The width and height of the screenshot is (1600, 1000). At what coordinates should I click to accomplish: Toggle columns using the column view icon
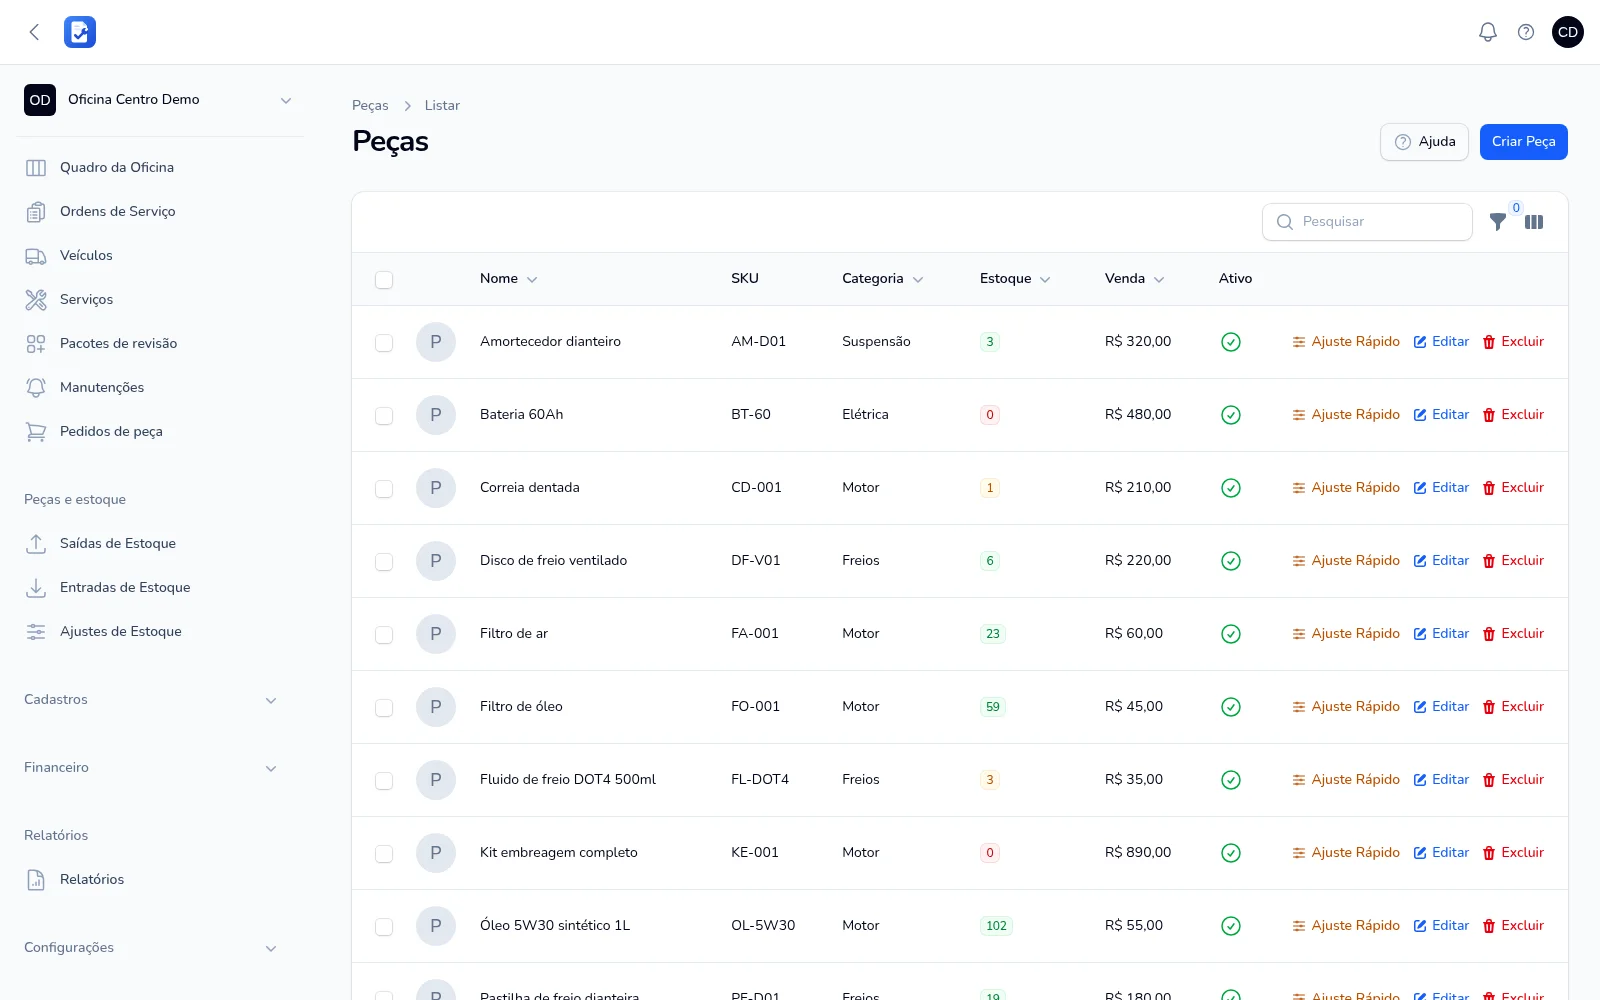1534,222
